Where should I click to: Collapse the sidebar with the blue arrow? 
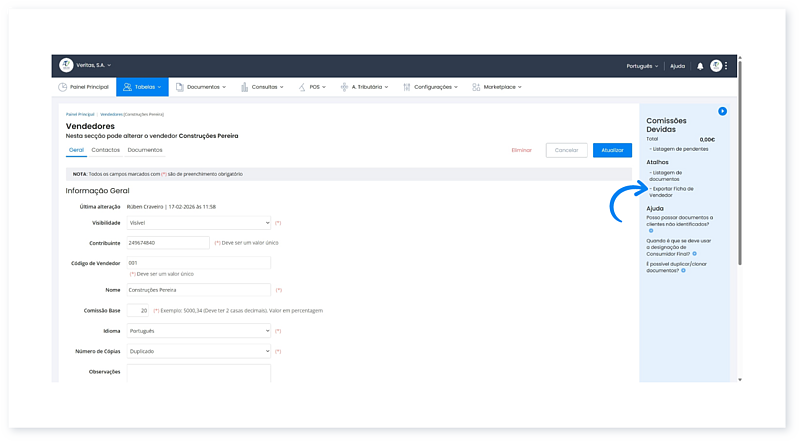click(722, 111)
